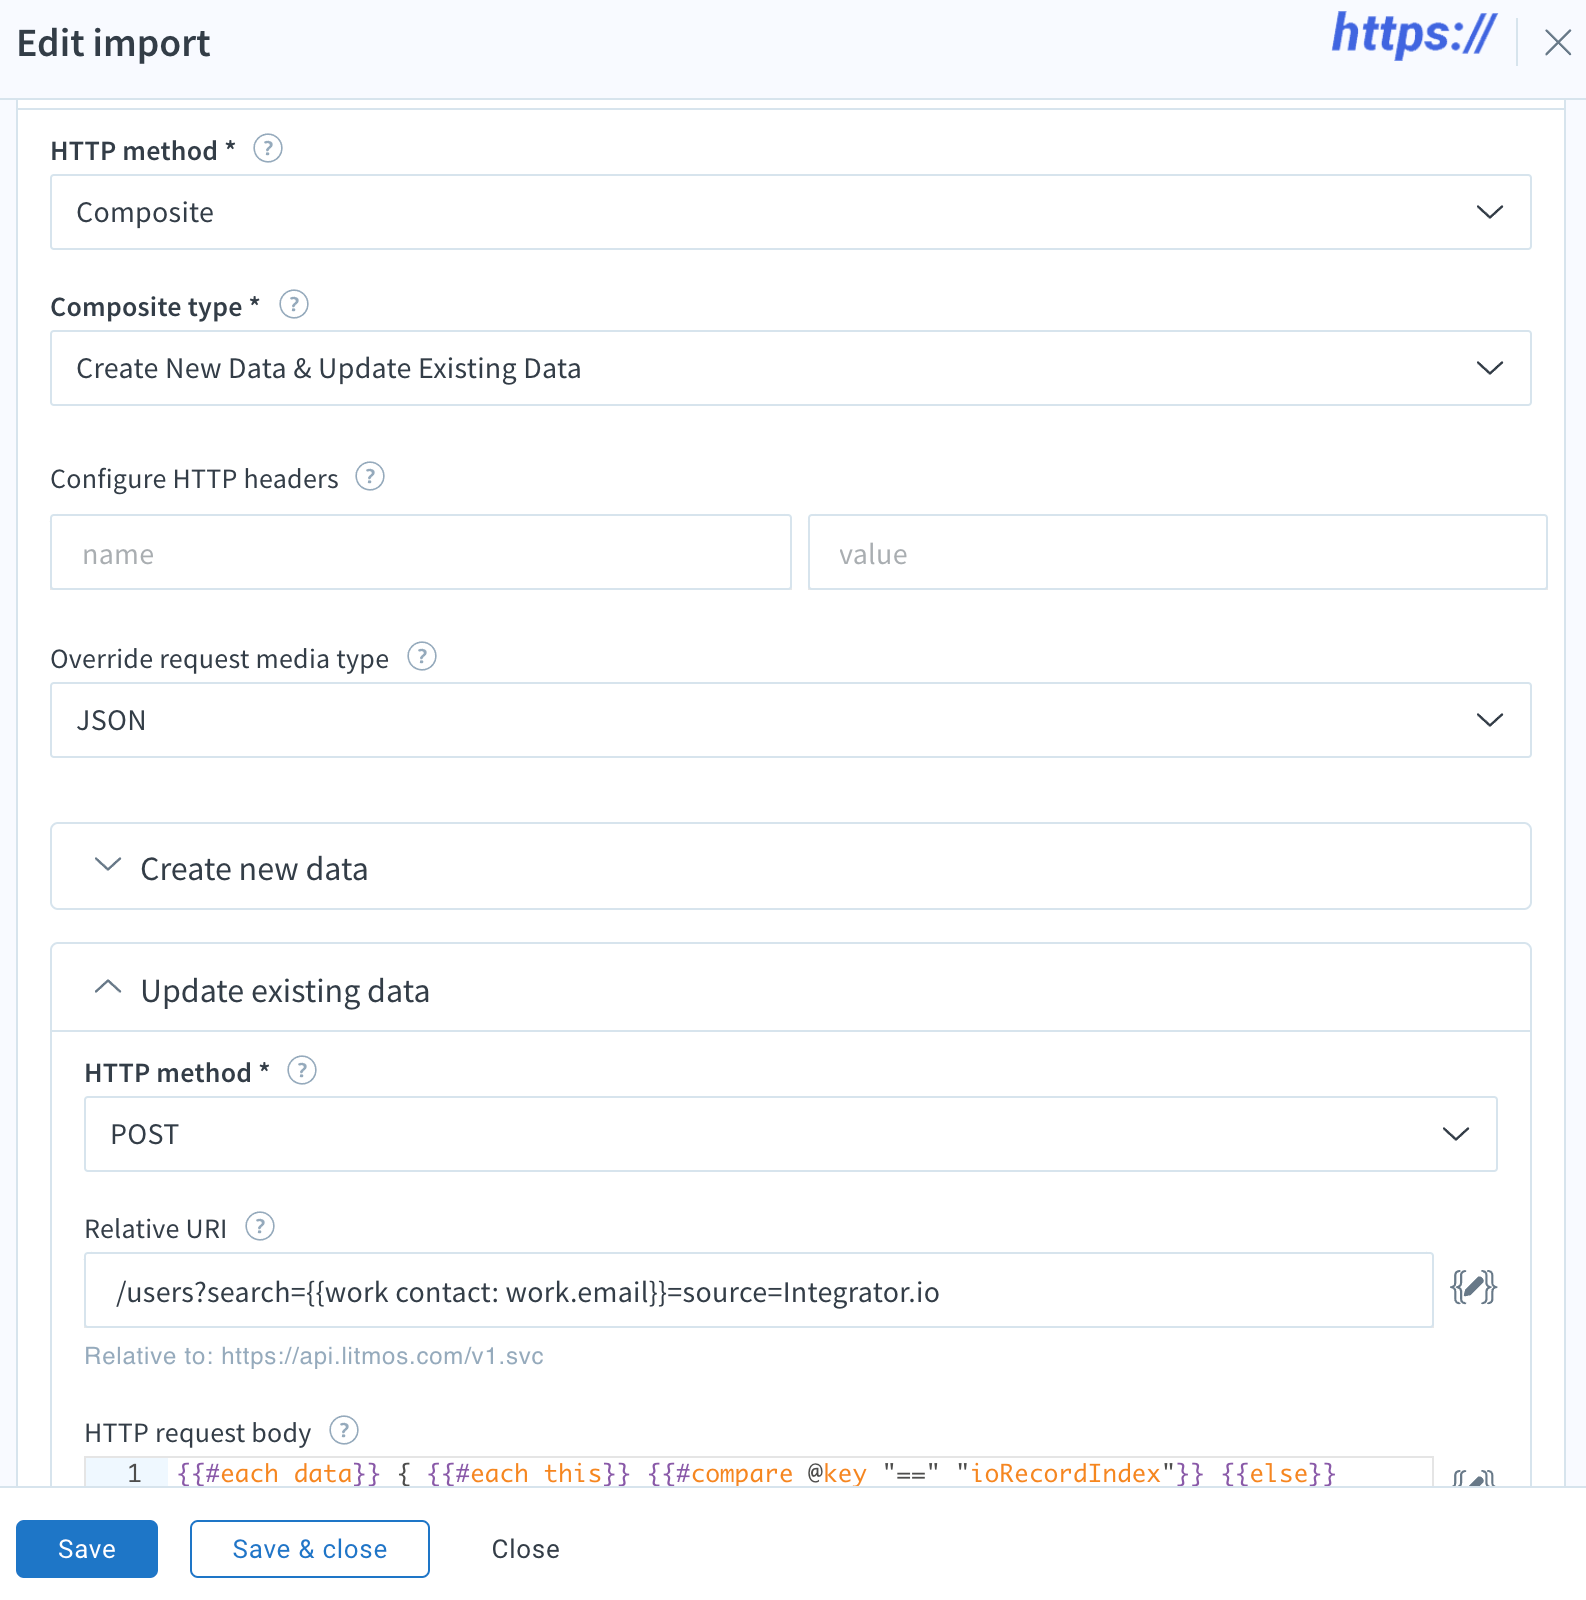Image resolution: width=1586 pixels, height=1600 pixels.
Task: Open Composite type dropdown
Action: pyautogui.click(x=791, y=368)
